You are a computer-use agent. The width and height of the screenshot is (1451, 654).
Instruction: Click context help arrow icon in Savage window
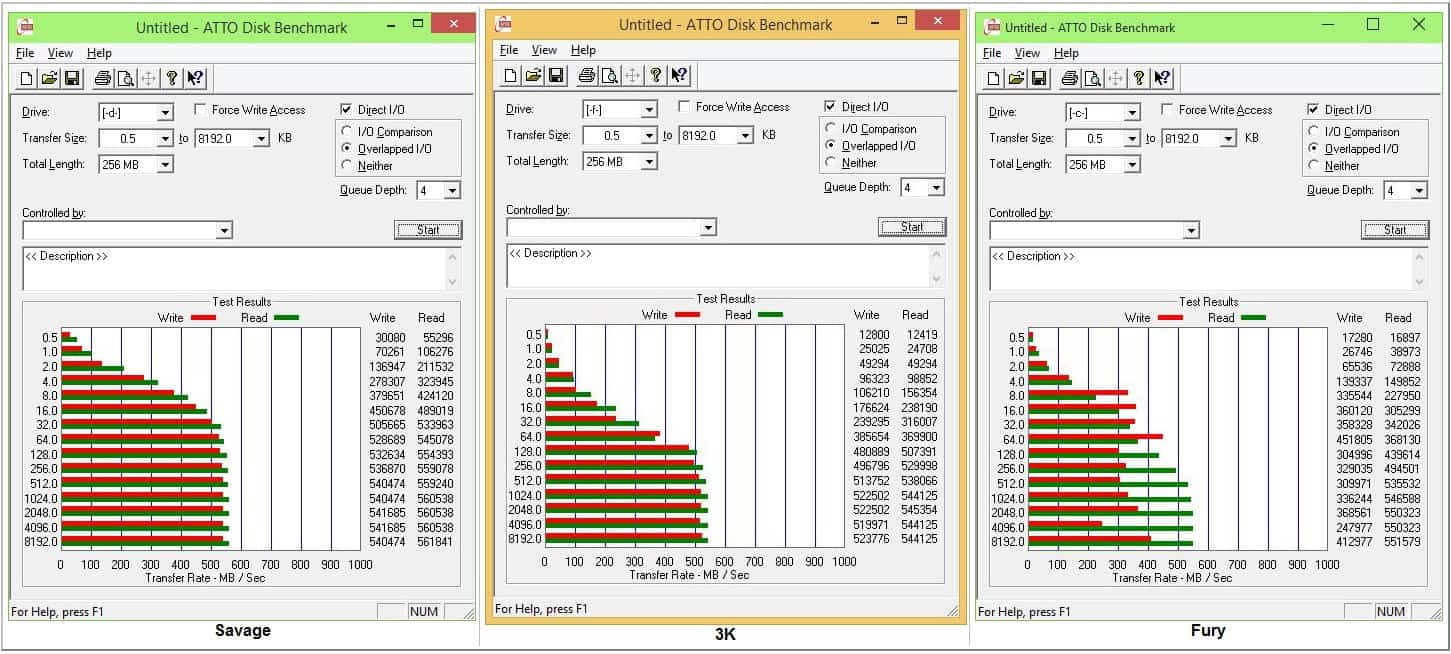(x=195, y=78)
